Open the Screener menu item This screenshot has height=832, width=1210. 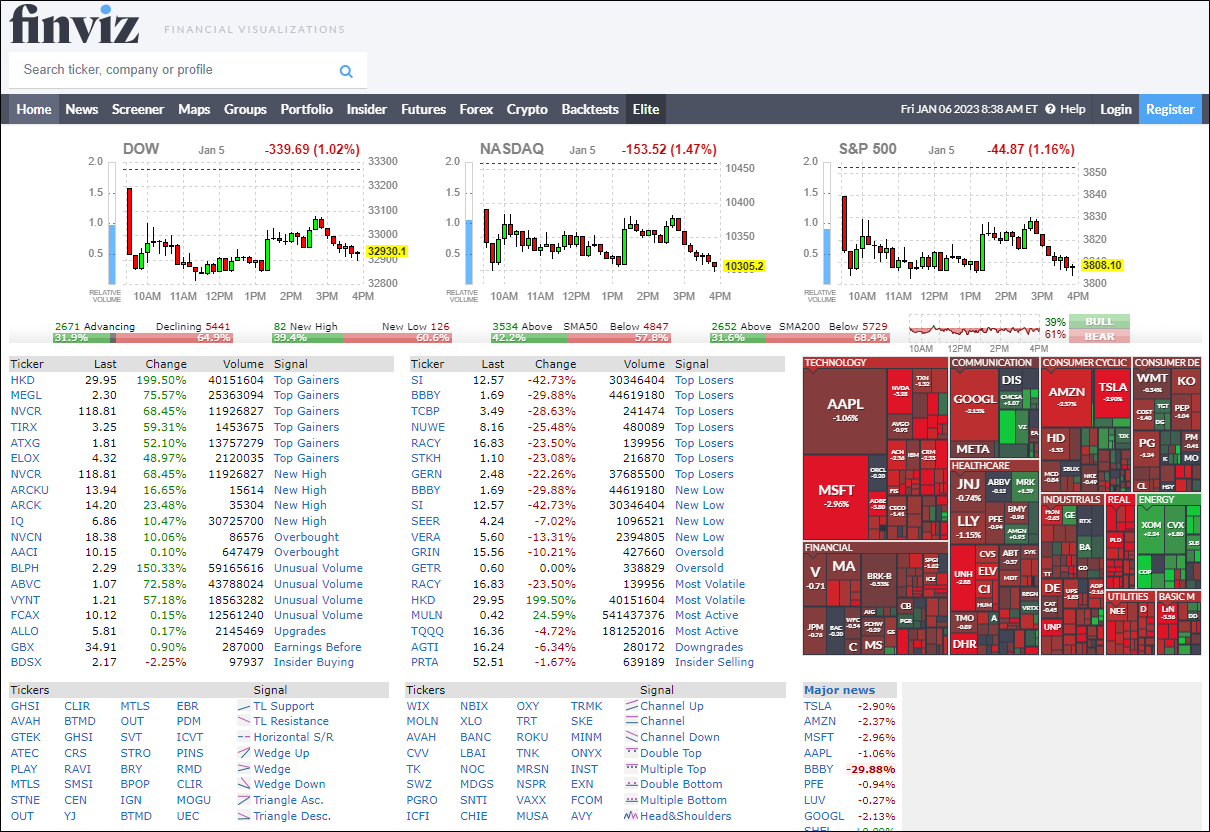pos(138,109)
